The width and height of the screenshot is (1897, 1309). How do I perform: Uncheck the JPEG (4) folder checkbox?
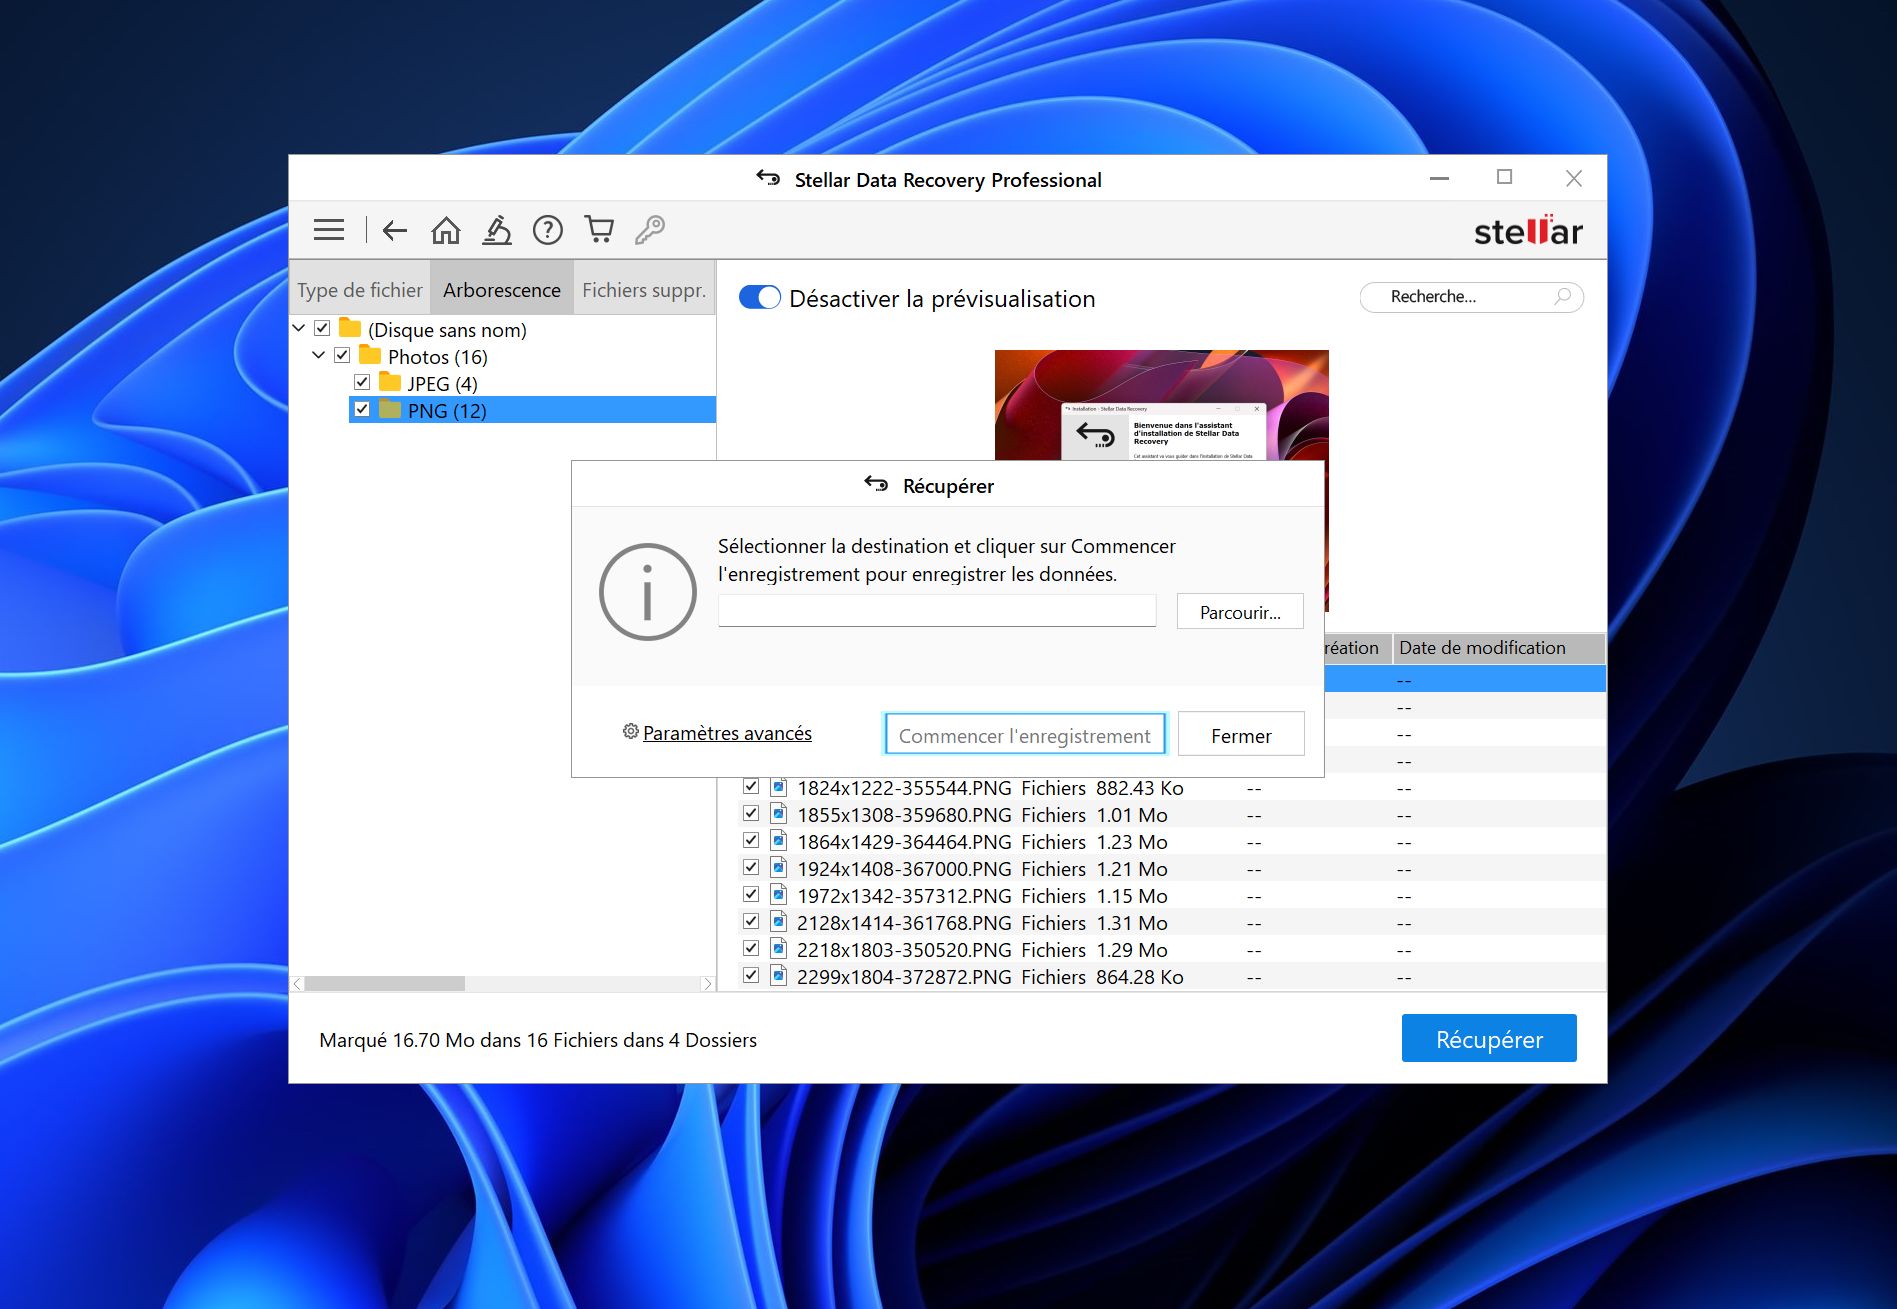pyautogui.click(x=362, y=382)
